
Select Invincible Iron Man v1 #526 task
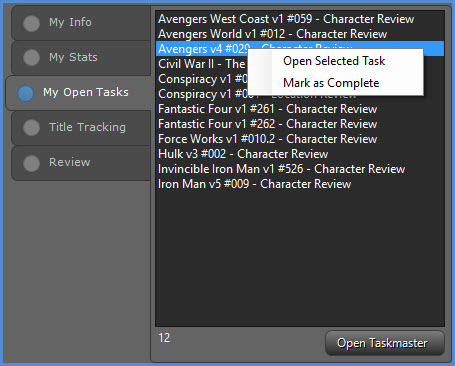point(300,169)
